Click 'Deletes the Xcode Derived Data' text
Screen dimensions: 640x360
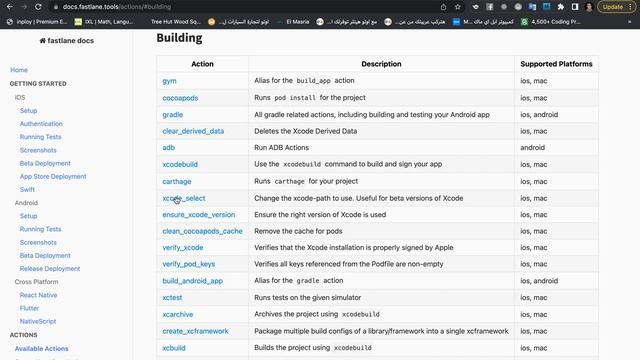[x=306, y=131]
